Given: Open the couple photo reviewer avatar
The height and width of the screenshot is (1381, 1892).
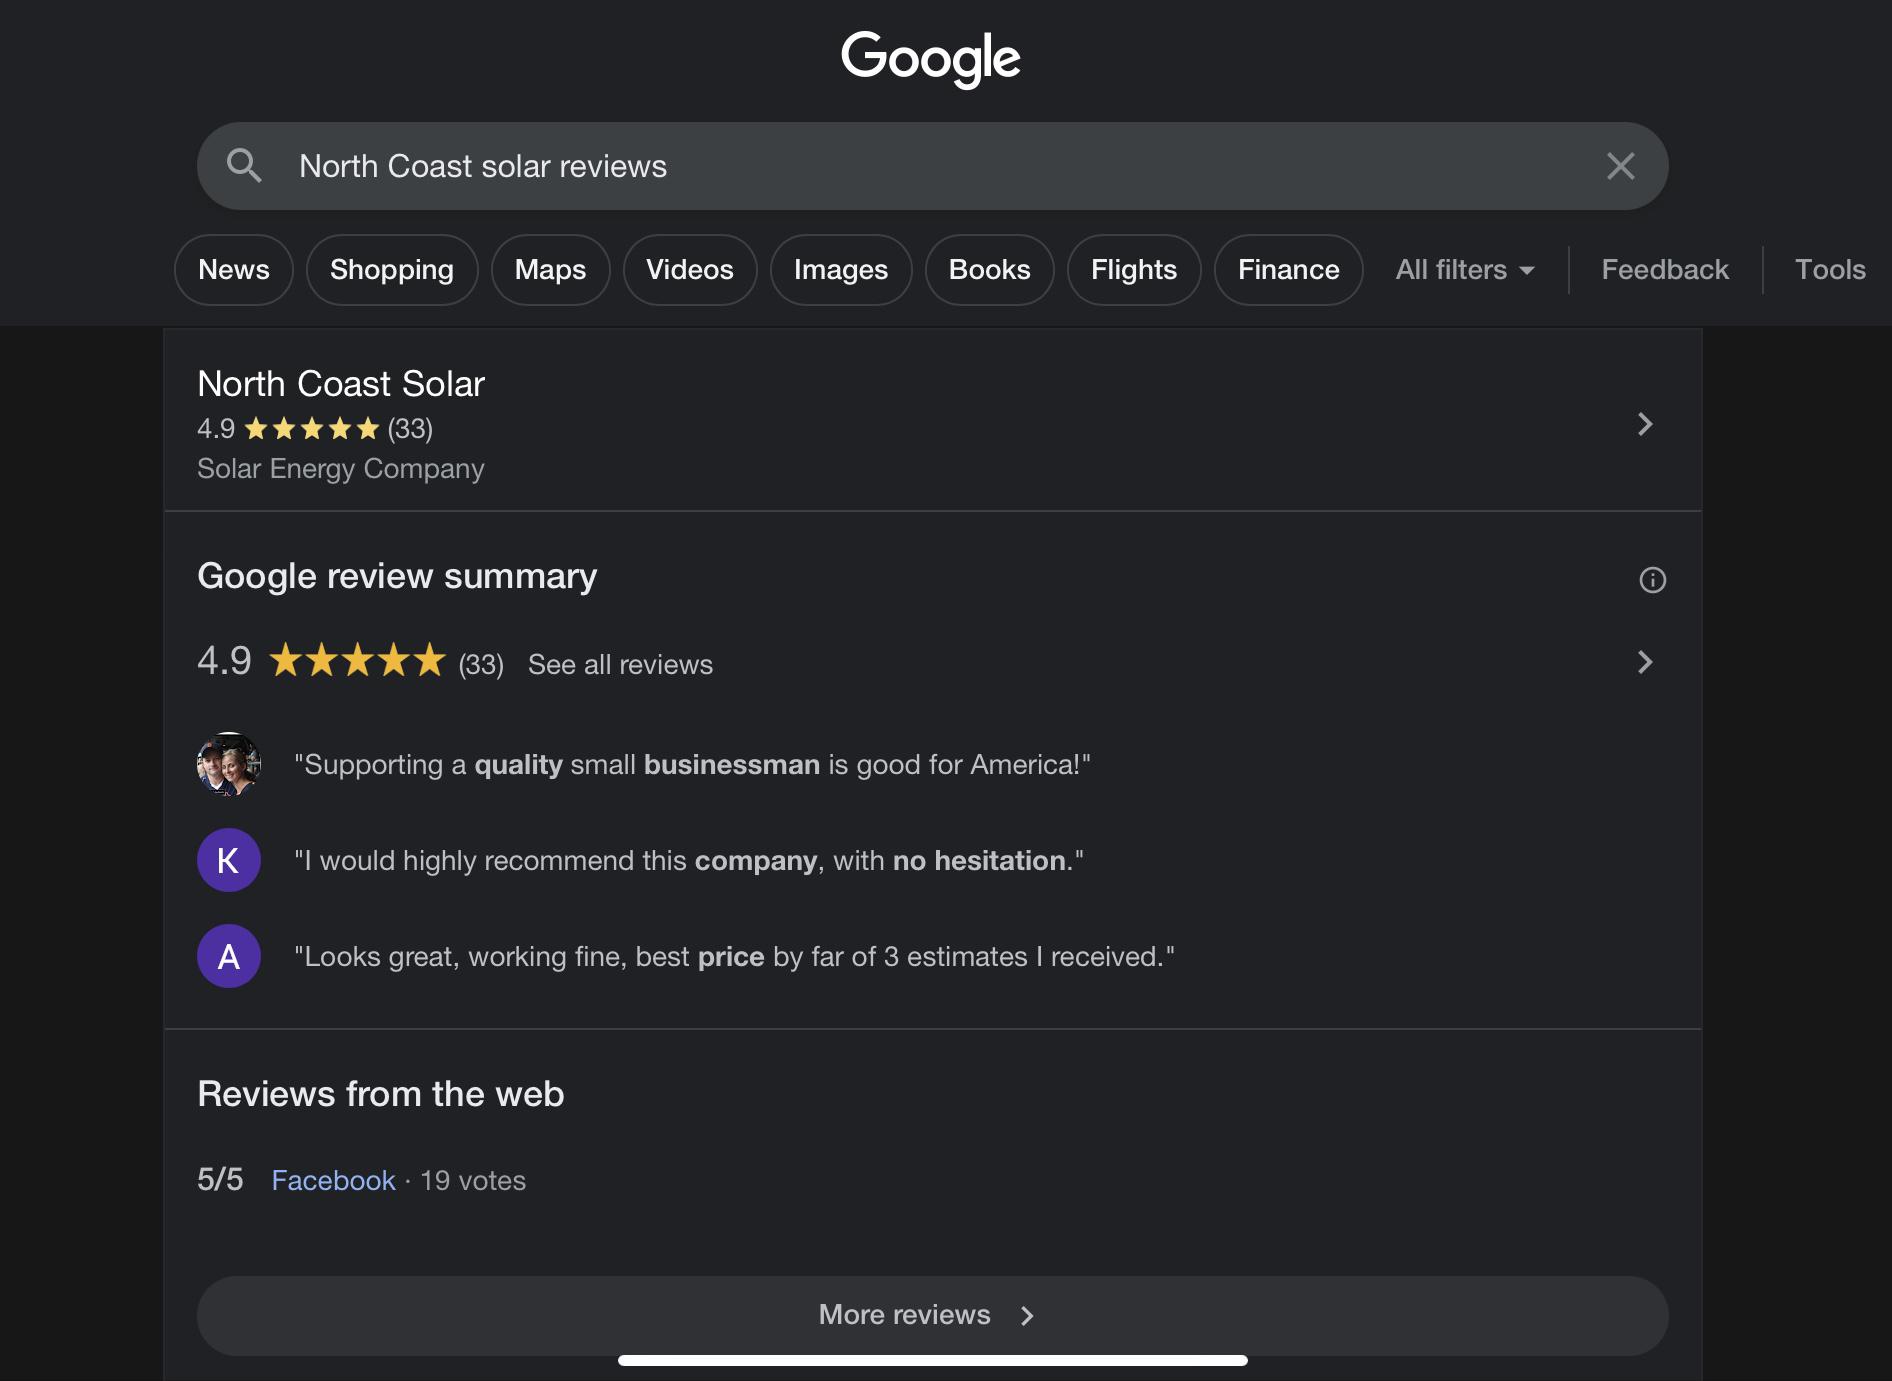Looking at the screenshot, I should tap(229, 765).
